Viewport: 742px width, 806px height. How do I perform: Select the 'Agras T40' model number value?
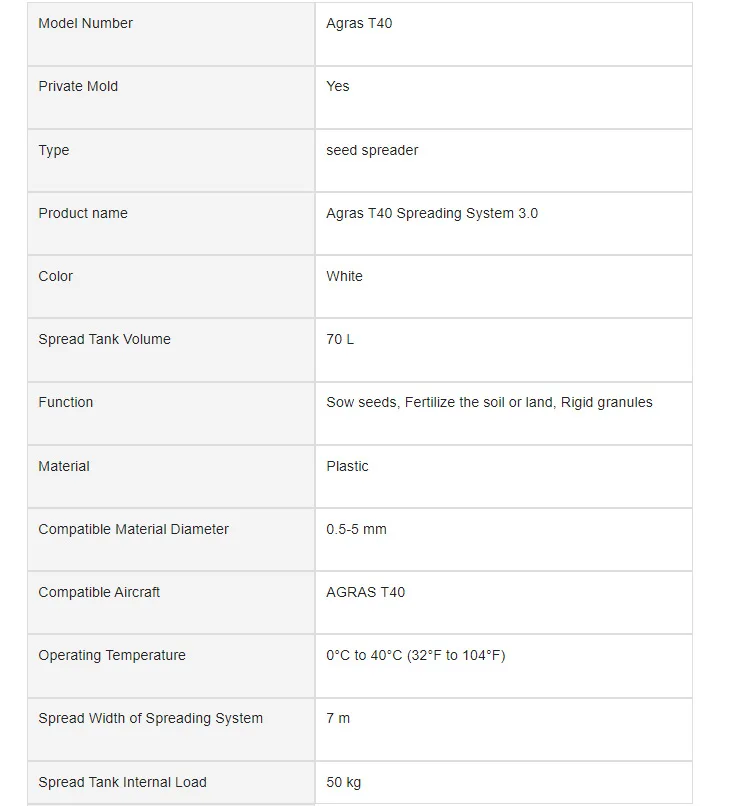359,23
